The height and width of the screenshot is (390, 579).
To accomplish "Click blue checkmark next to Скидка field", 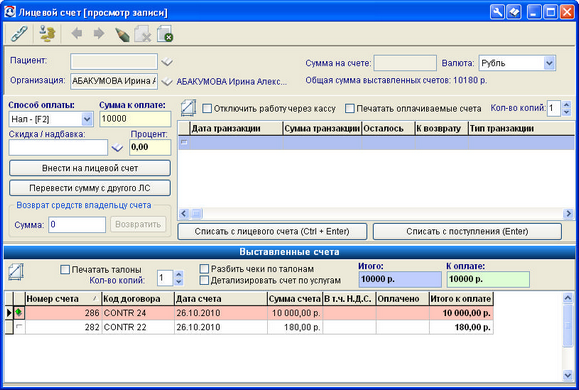I will [x=117, y=148].
